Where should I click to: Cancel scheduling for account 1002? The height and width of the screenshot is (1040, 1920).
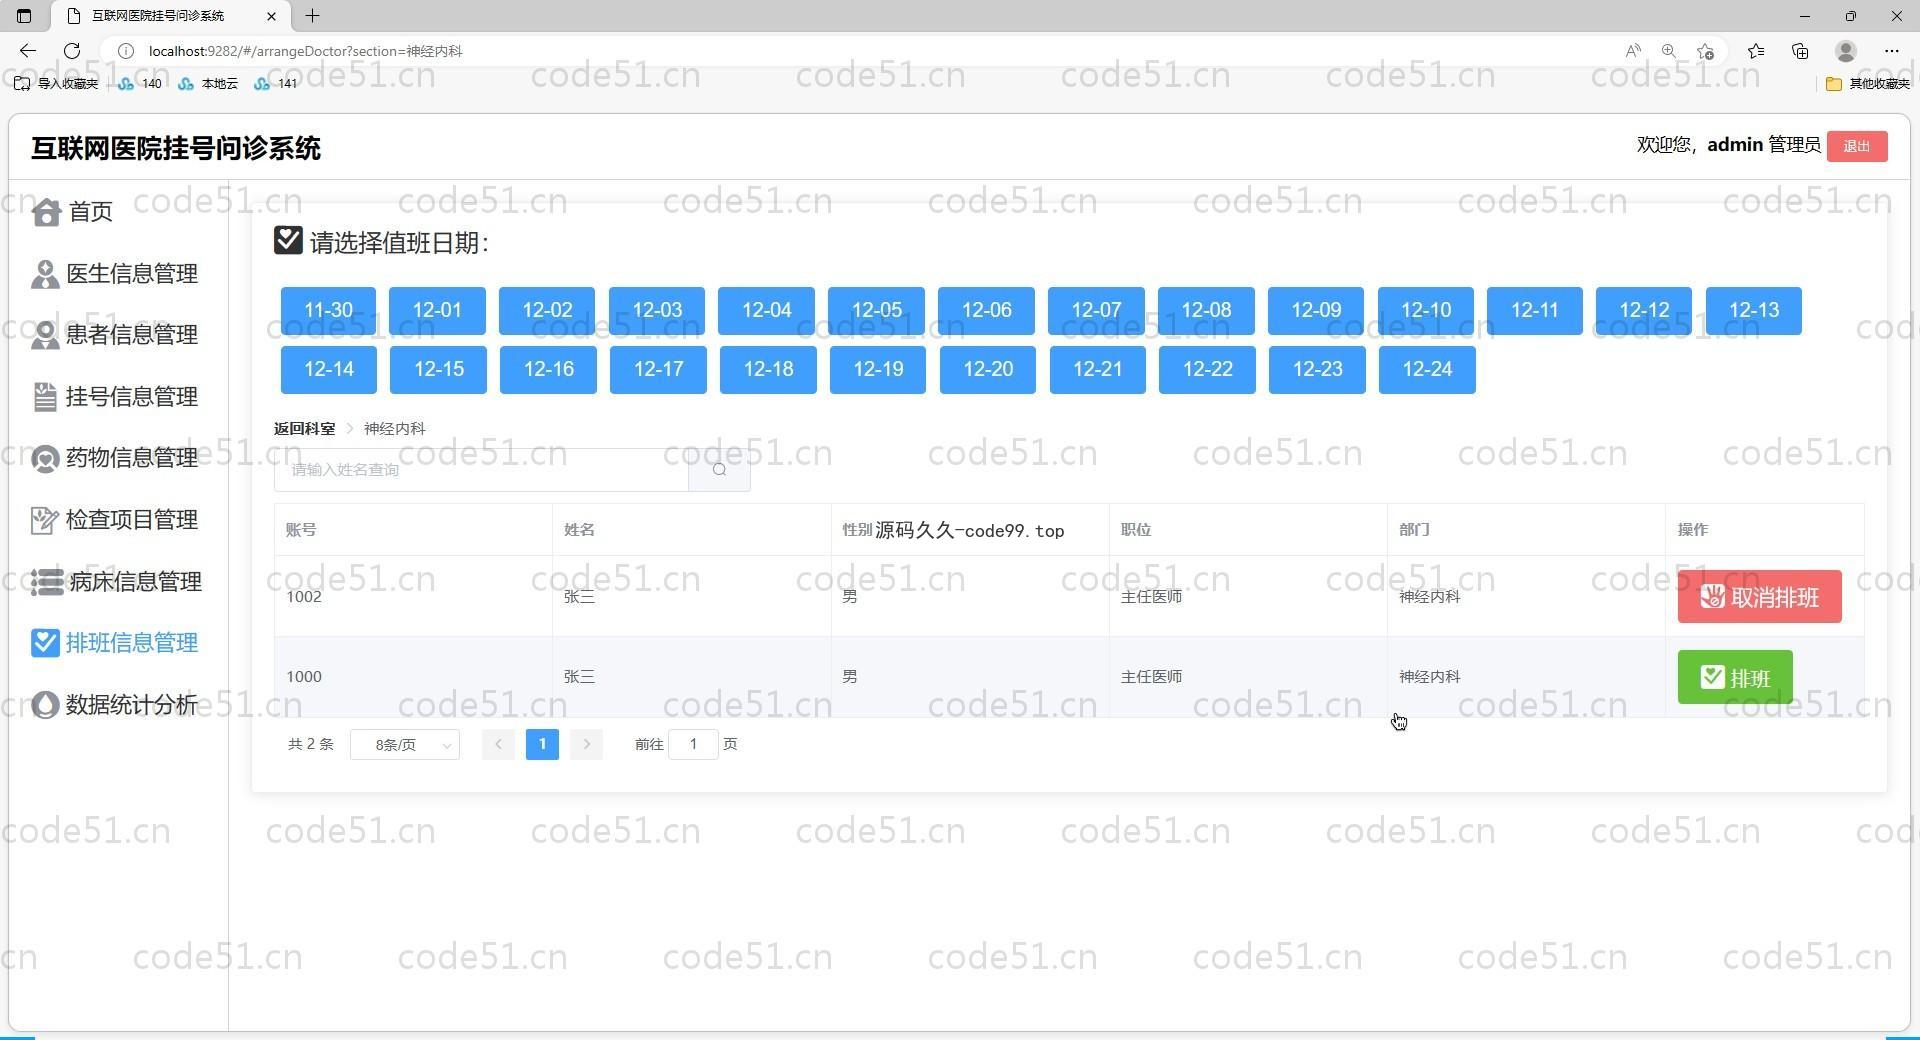click(x=1760, y=597)
